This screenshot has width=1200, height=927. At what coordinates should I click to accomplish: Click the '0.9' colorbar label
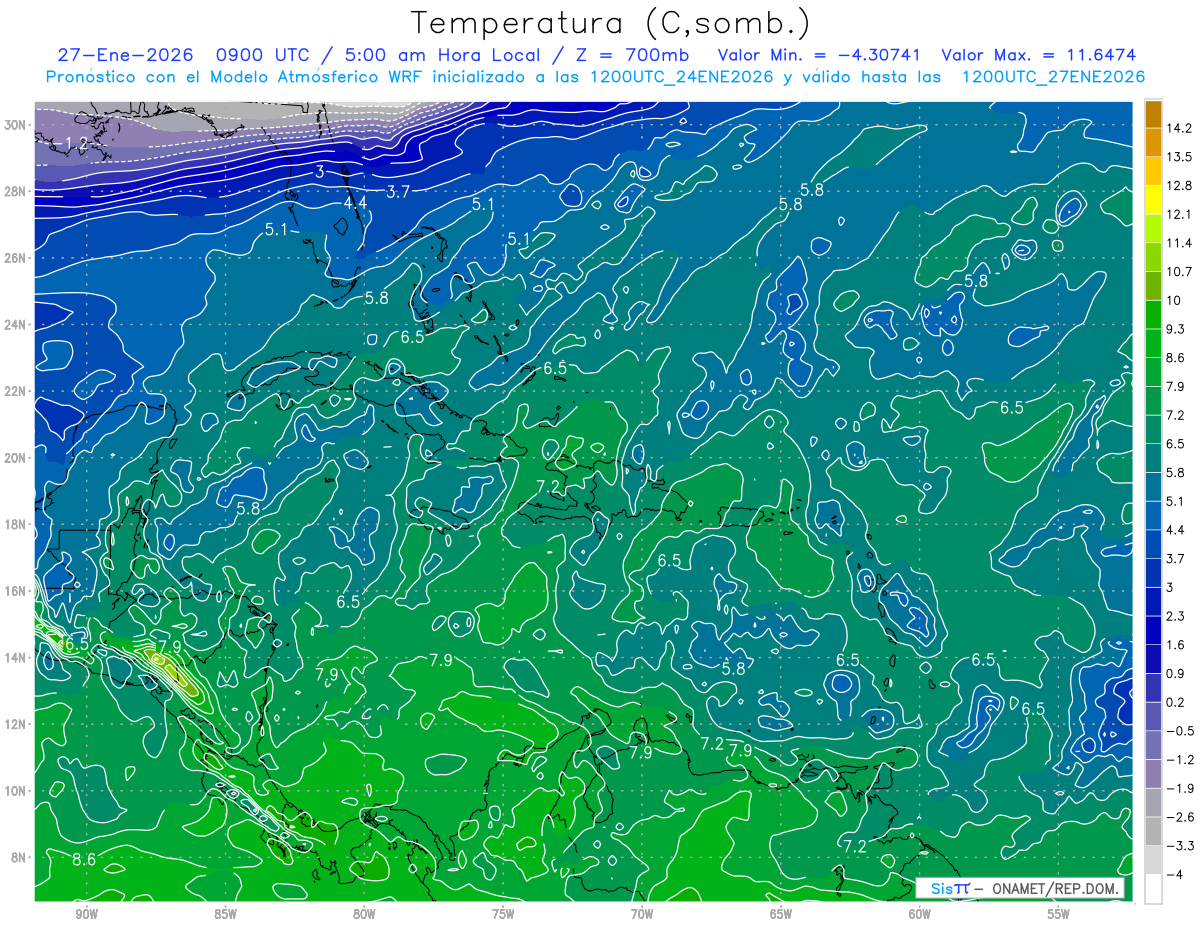(1177, 673)
